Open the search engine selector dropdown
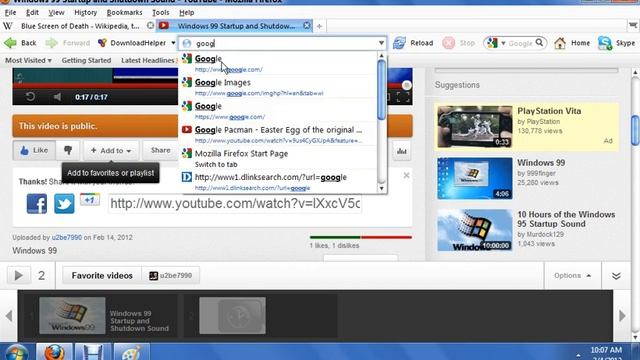The height and width of the screenshot is (360, 640). (x=496, y=43)
